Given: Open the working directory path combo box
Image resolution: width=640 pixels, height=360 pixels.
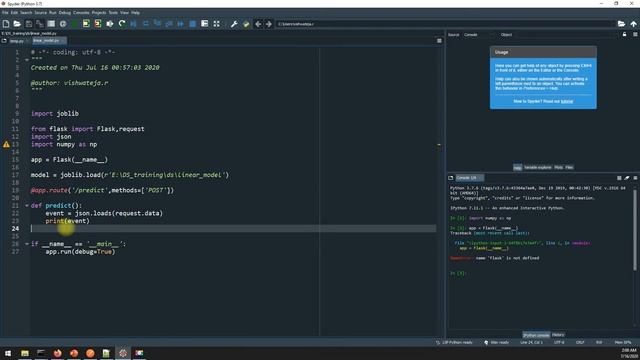Looking at the screenshot, I should 445,24.
